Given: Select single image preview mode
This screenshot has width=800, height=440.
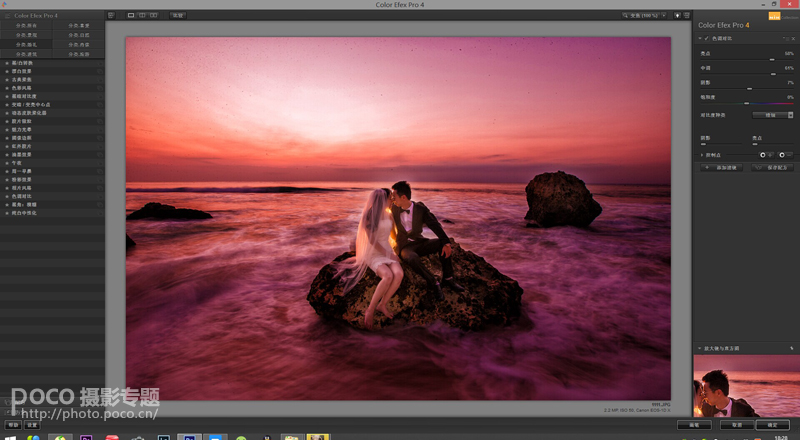Looking at the screenshot, I should 131,15.
